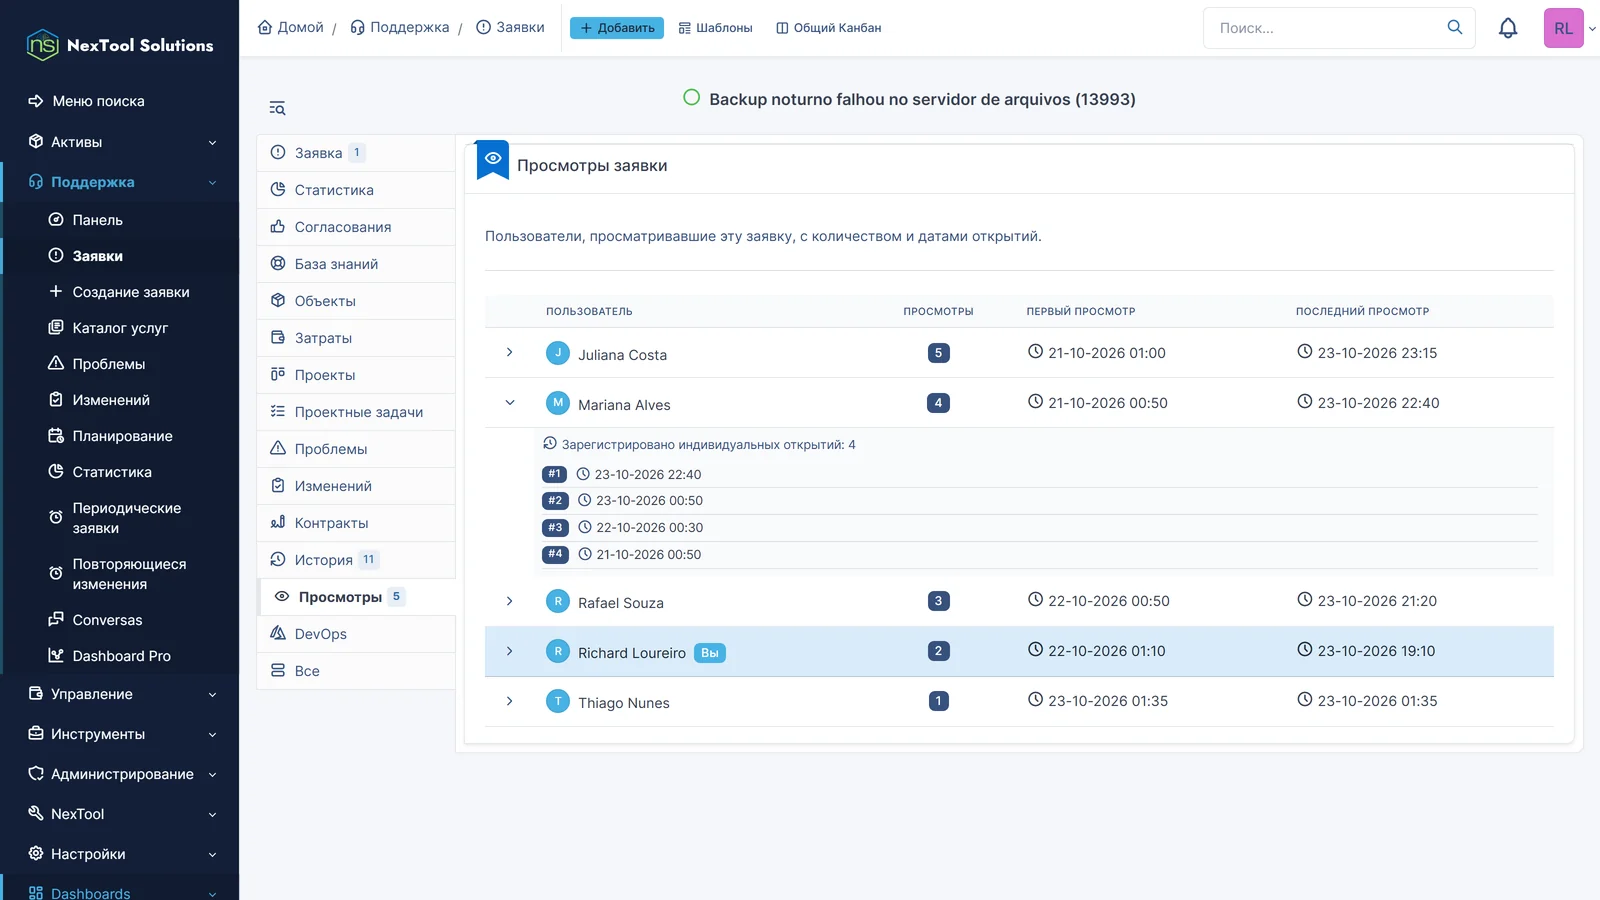The height and width of the screenshot is (900, 1600).
Task: Open the База знаний tab
Action: pos(356,264)
